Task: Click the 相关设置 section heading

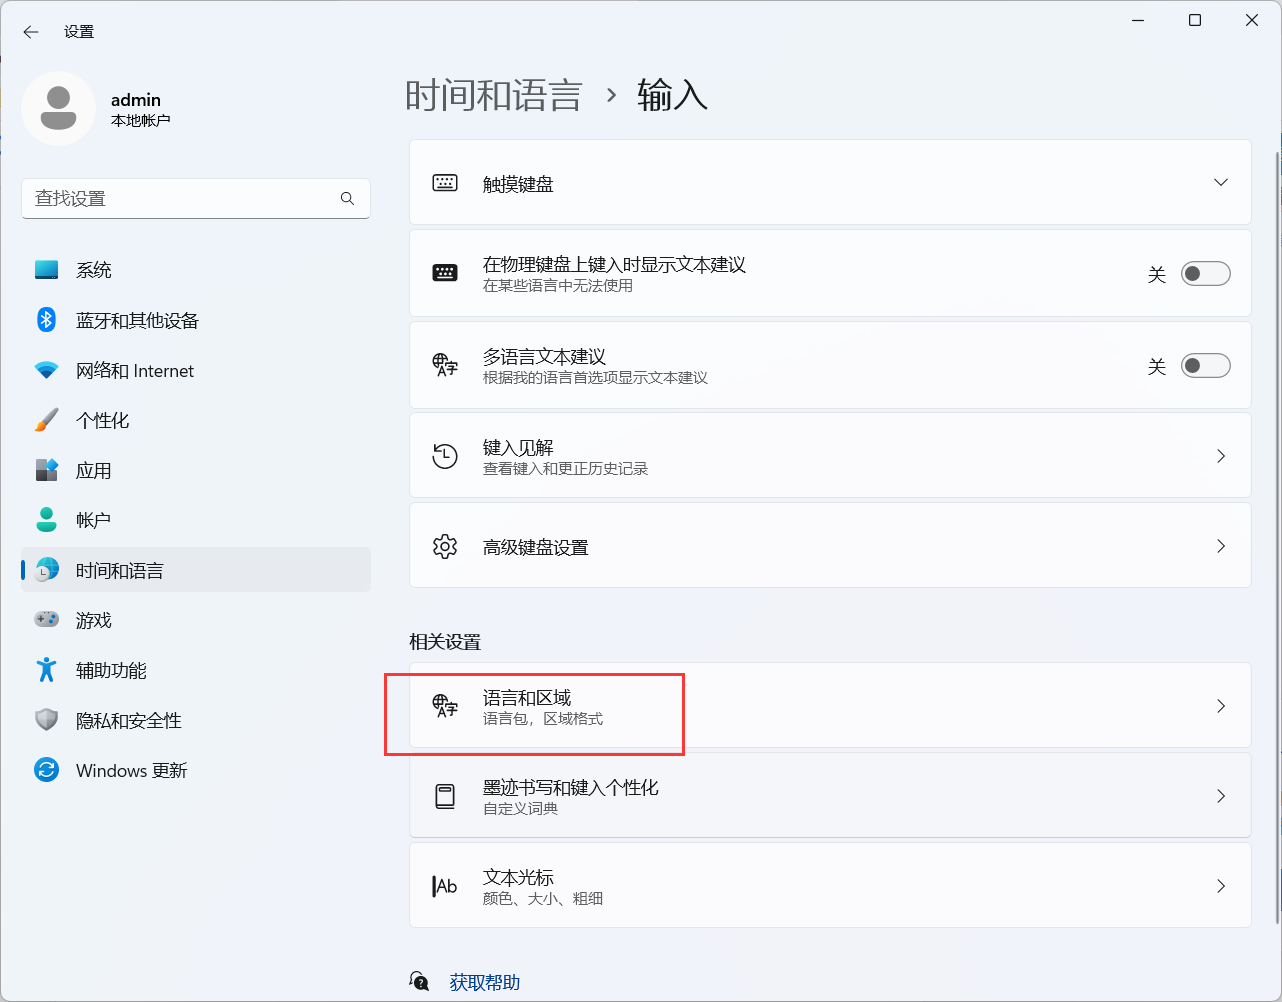Action: (x=445, y=642)
